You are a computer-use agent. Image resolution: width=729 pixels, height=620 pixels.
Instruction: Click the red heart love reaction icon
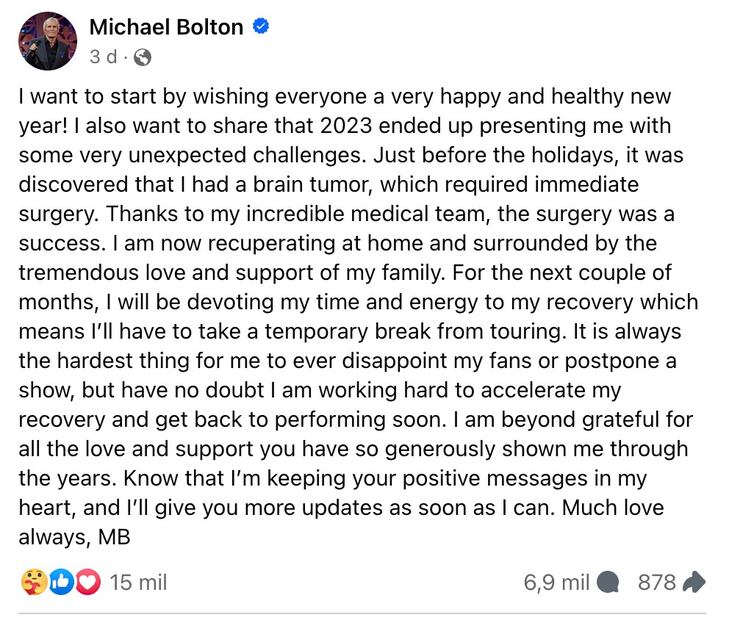pyautogui.click(x=88, y=582)
